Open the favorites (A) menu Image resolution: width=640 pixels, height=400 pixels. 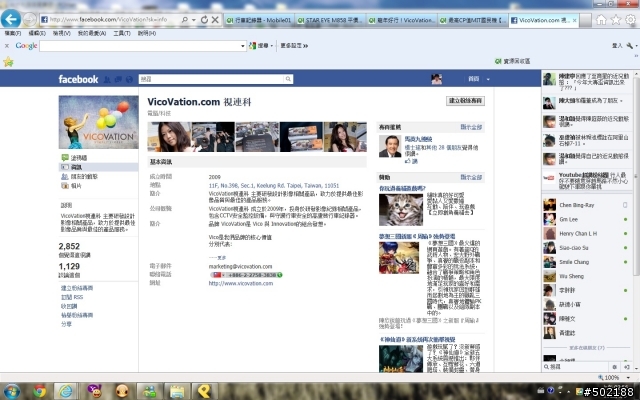pos(92,33)
